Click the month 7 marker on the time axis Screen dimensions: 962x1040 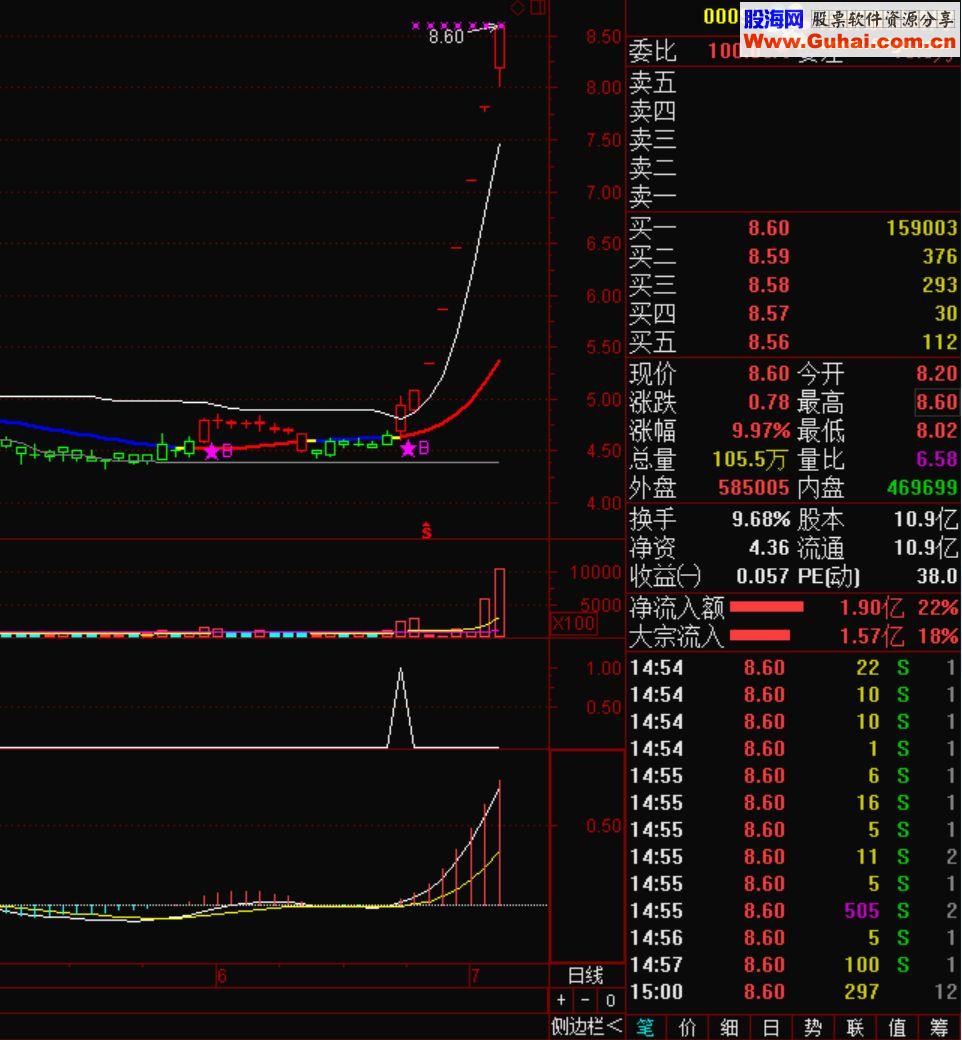click(x=474, y=976)
